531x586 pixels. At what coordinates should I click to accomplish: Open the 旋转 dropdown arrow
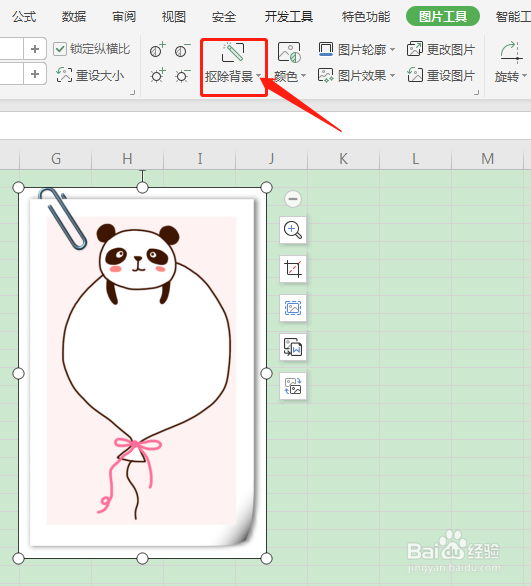pos(524,76)
